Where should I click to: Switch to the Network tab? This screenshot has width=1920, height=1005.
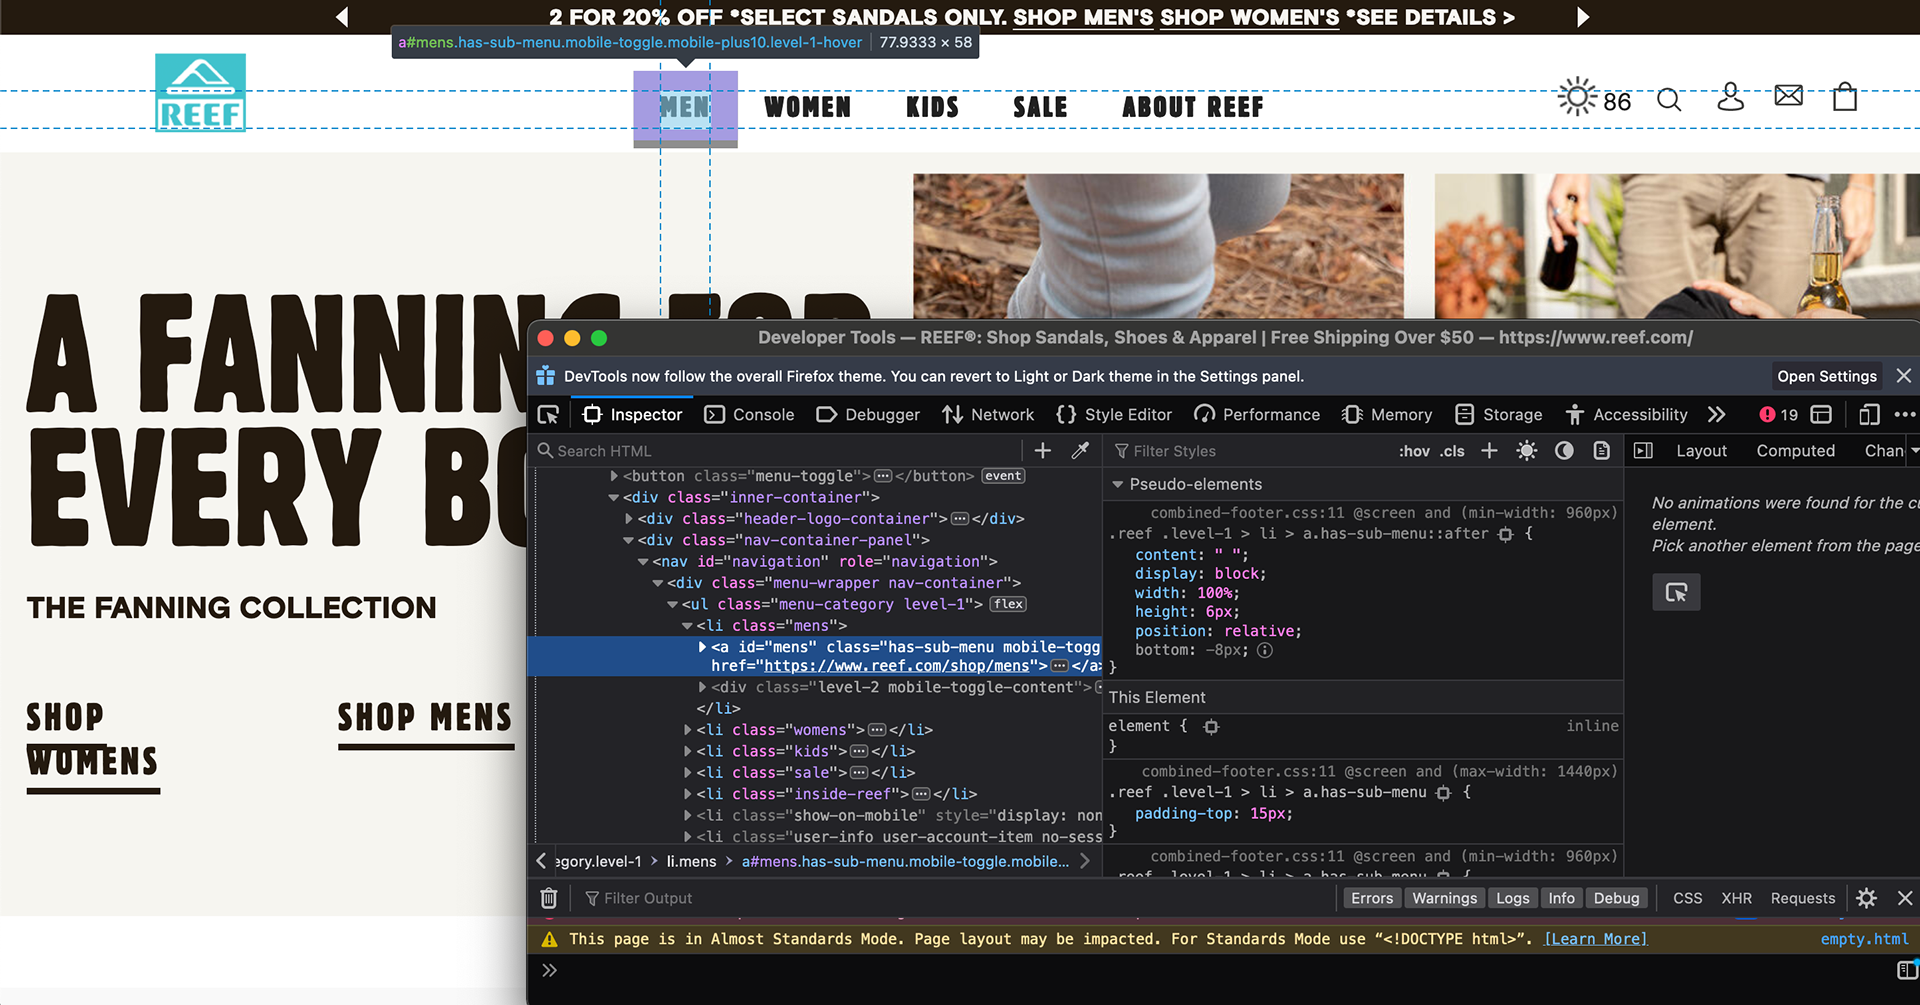988,414
